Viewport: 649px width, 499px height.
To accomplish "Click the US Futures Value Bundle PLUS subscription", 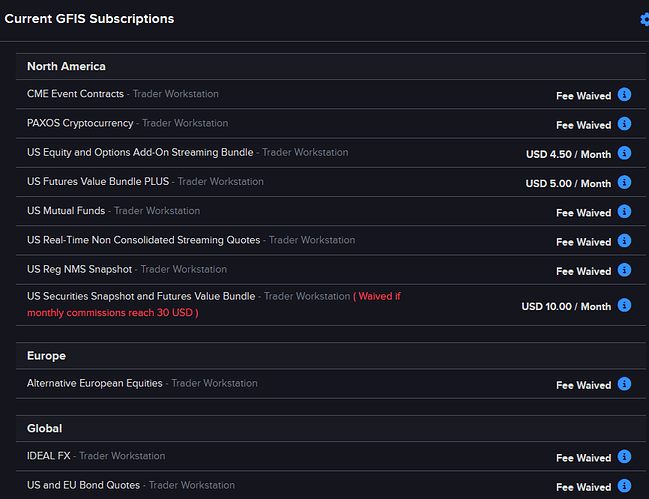I will click(98, 182).
